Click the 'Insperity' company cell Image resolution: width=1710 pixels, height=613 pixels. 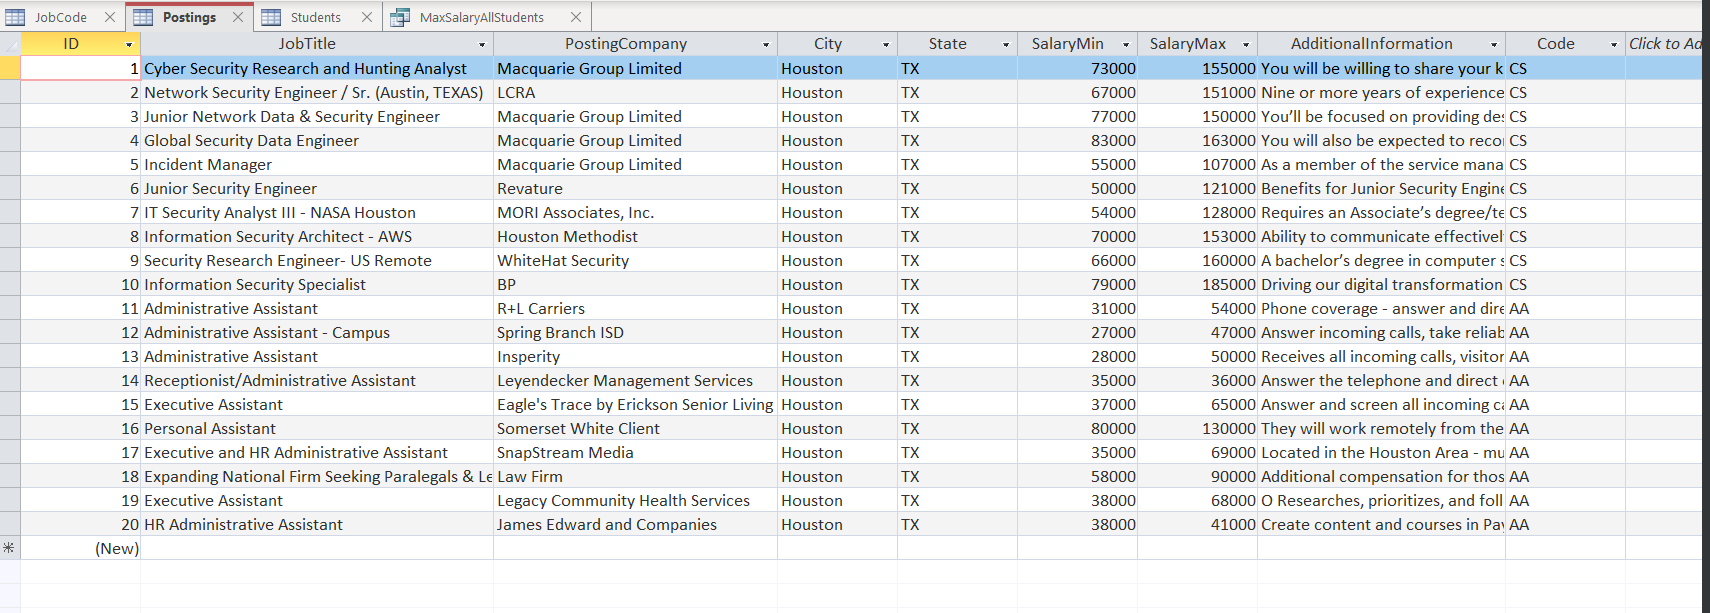(635, 356)
